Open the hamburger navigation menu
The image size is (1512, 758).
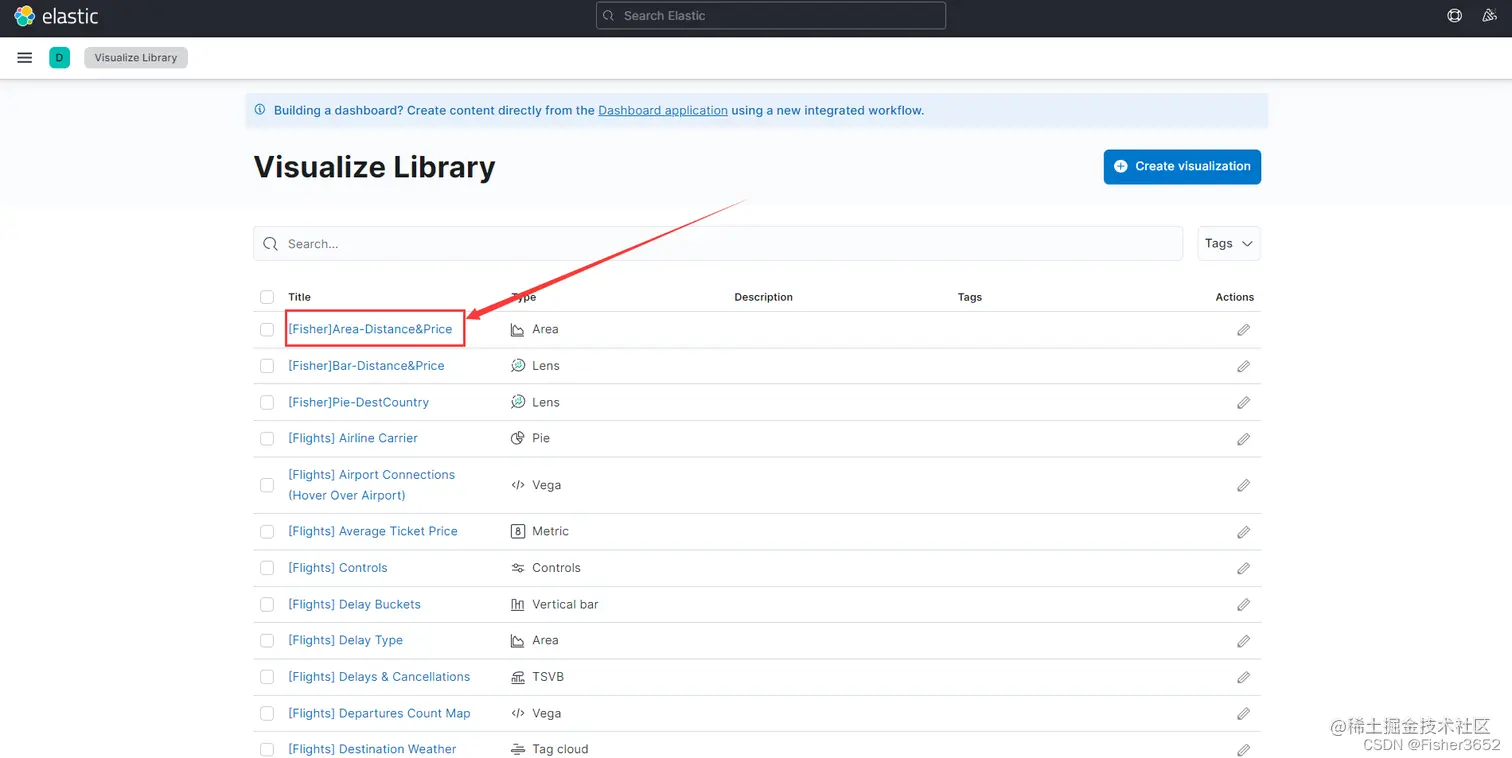pos(25,58)
